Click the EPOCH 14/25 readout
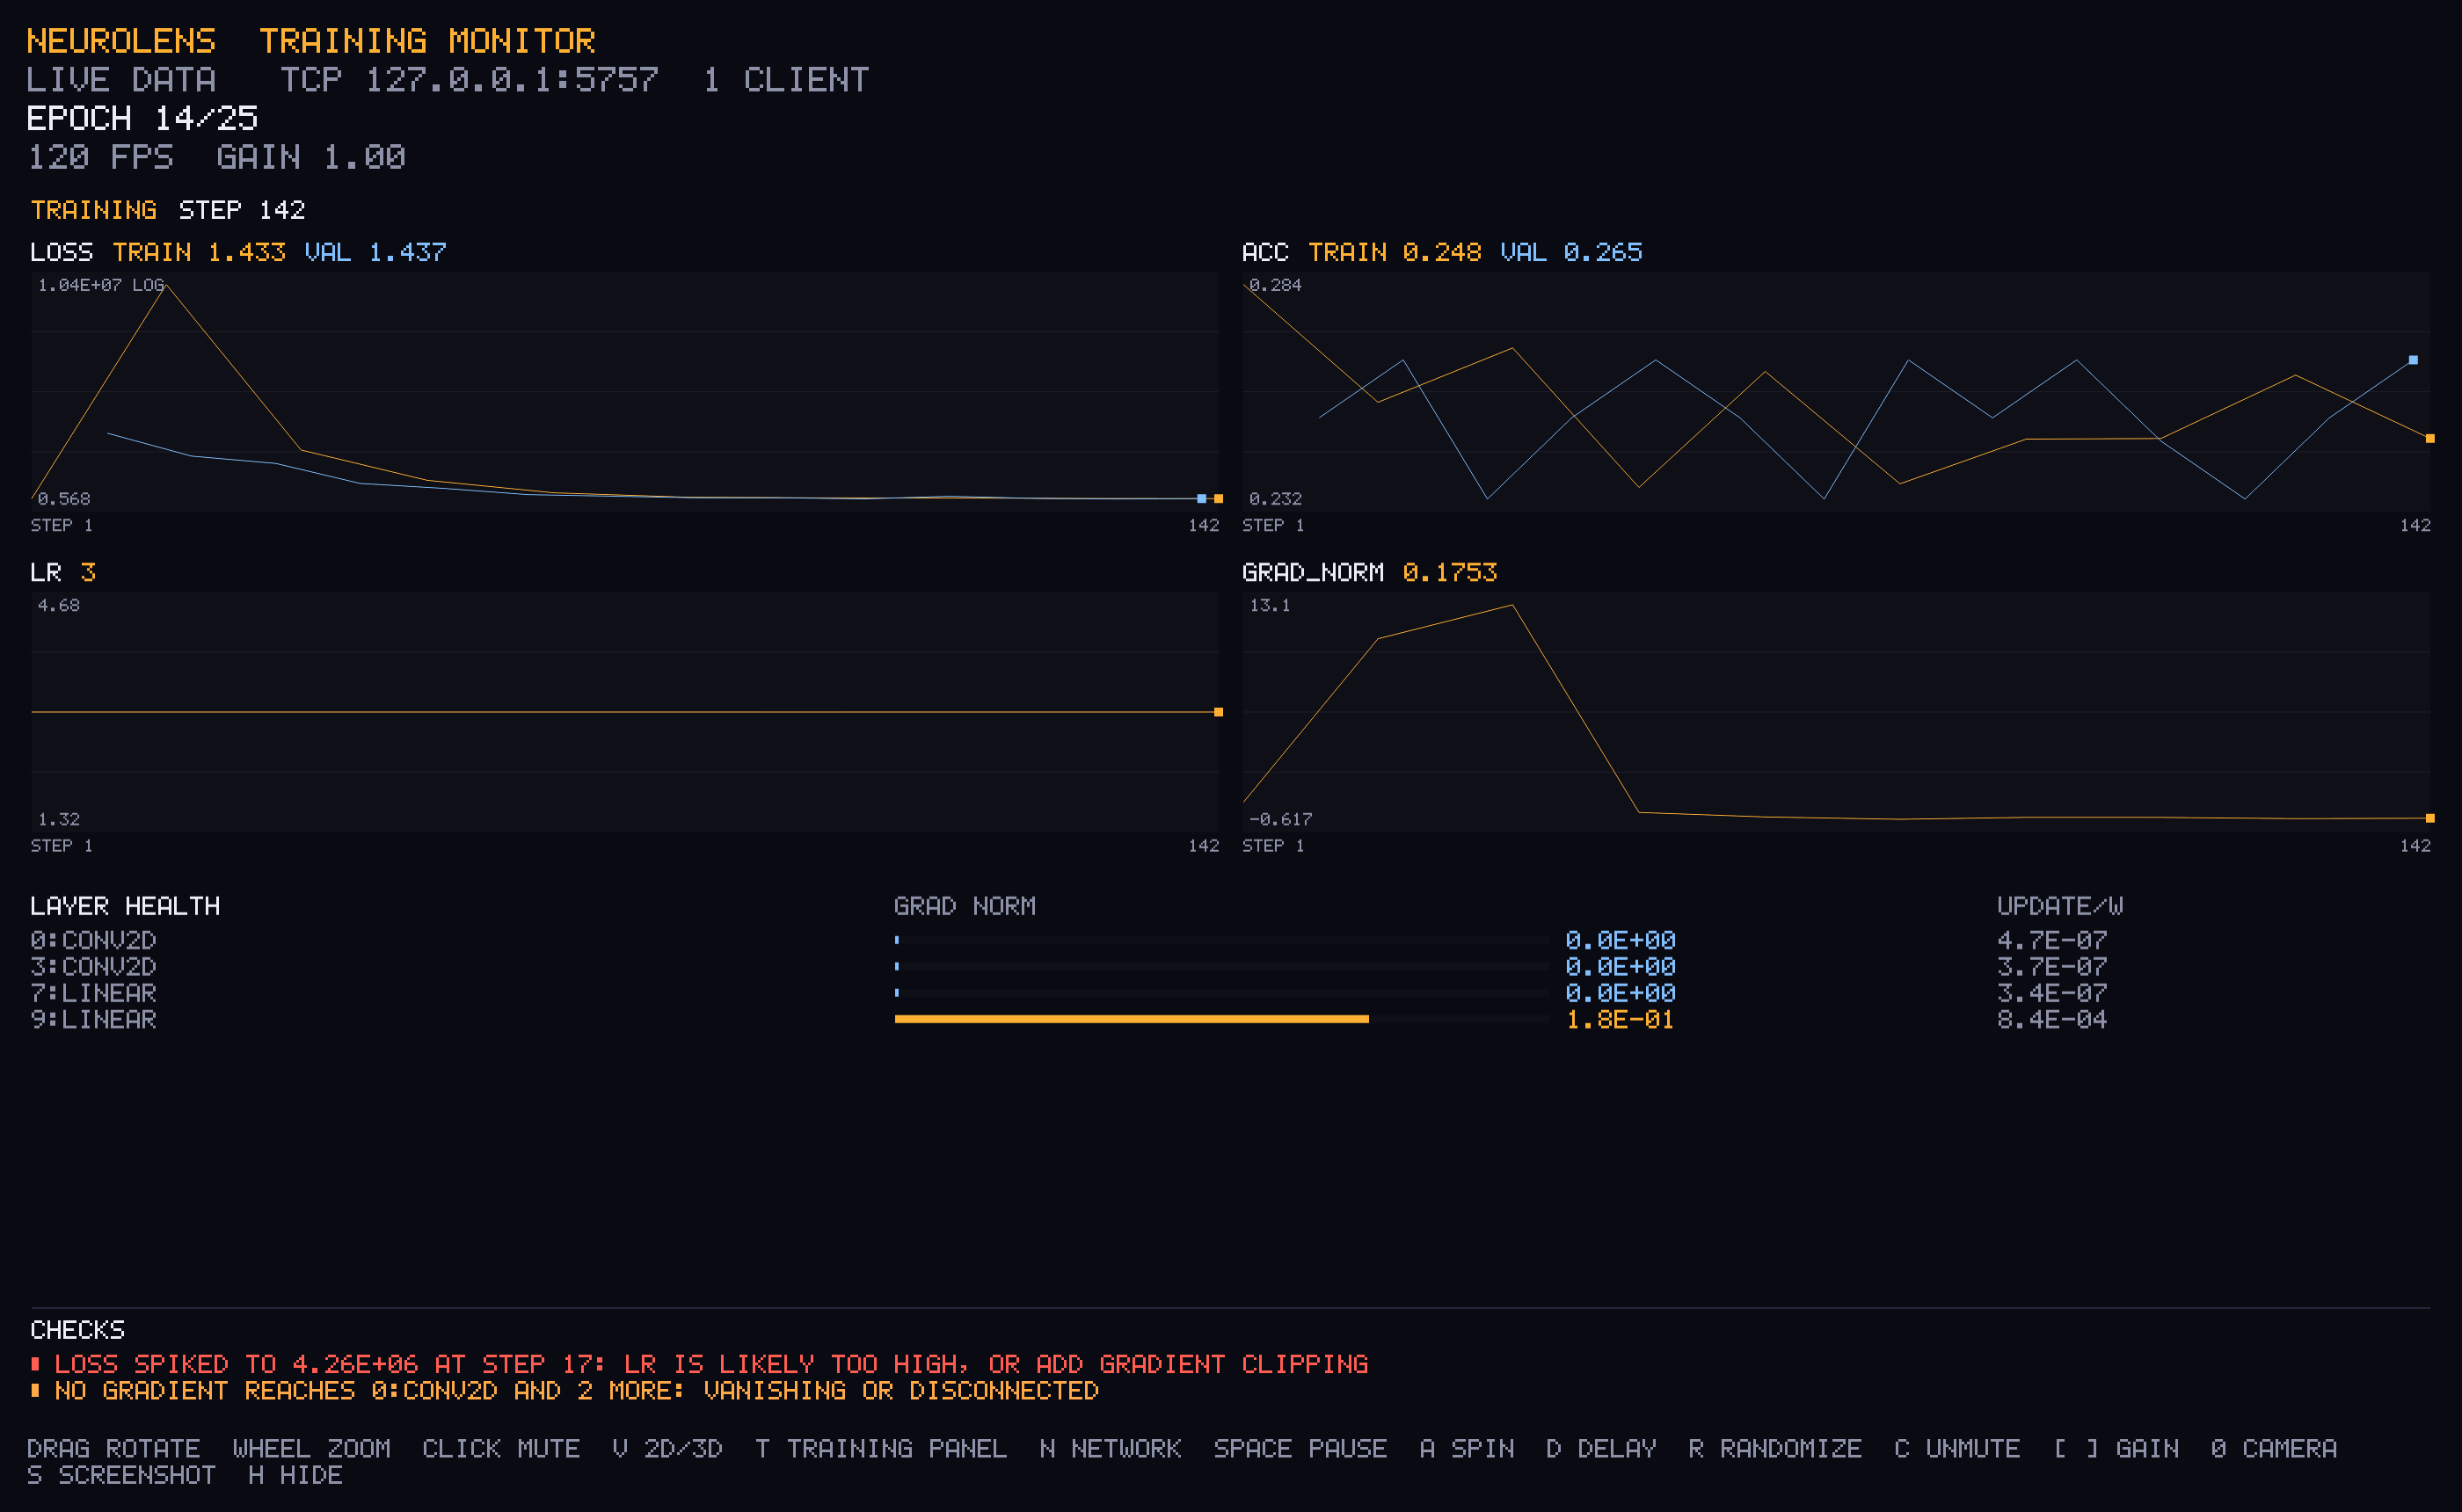 (x=142, y=119)
